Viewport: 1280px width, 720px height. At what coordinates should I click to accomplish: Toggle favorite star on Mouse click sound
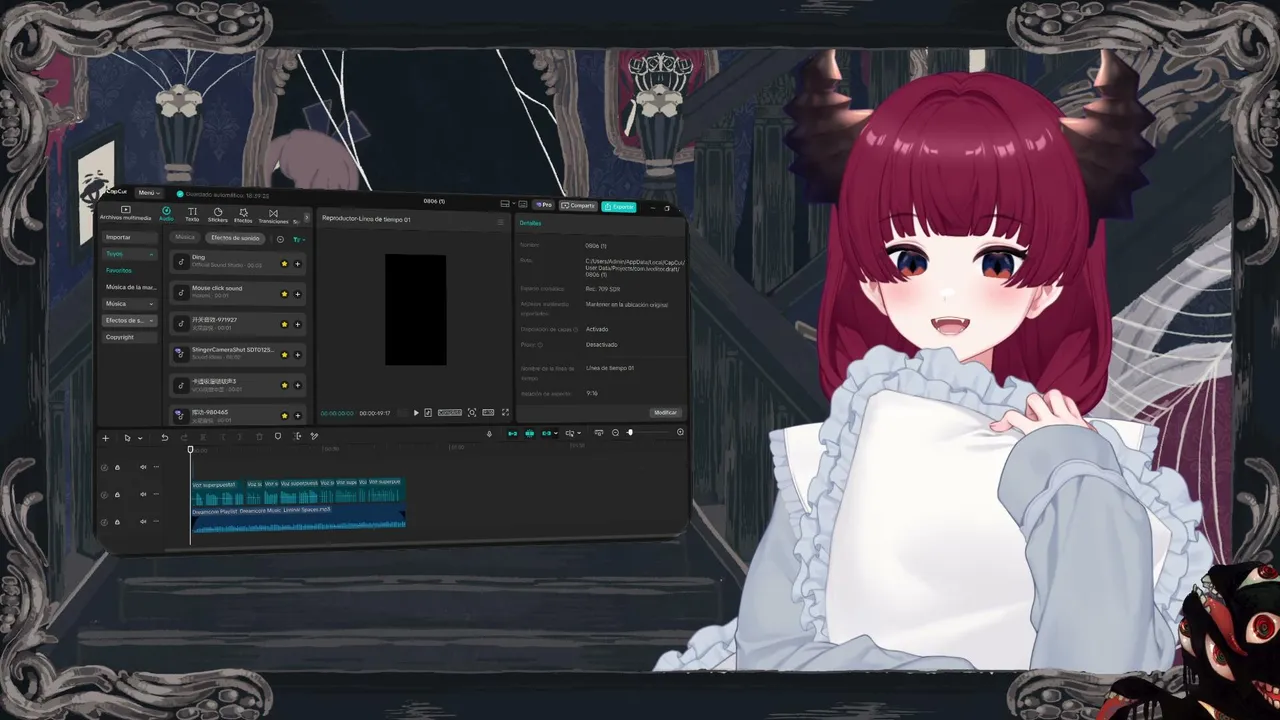pyautogui.click(x=284, y=294)
